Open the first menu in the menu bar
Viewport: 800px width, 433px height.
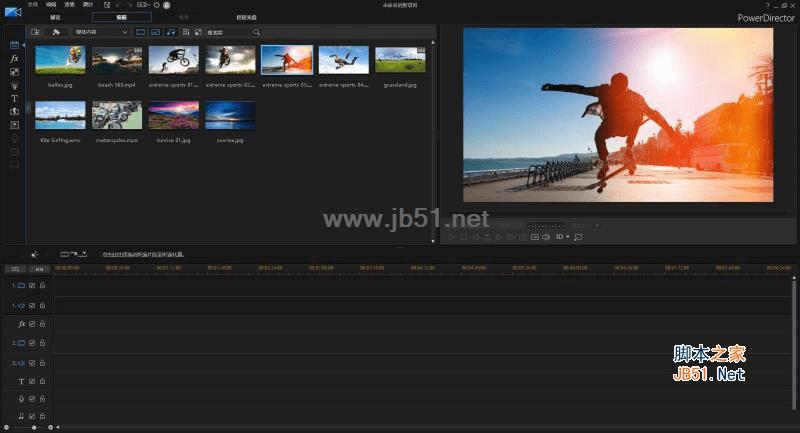[33, 5]
